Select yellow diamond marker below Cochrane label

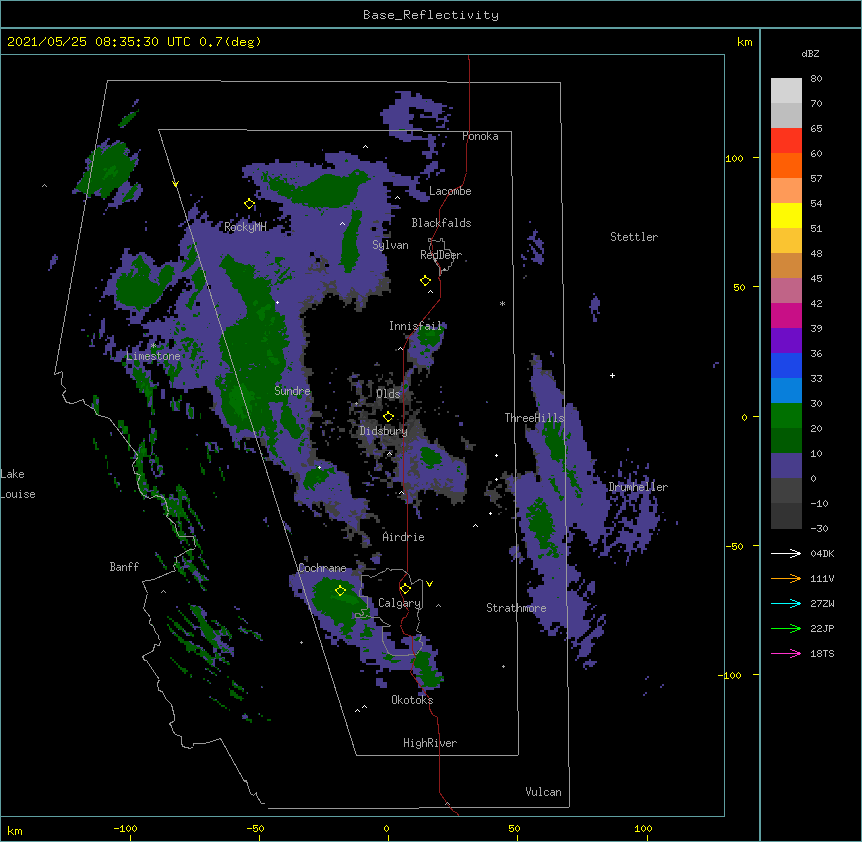[340, 591]
